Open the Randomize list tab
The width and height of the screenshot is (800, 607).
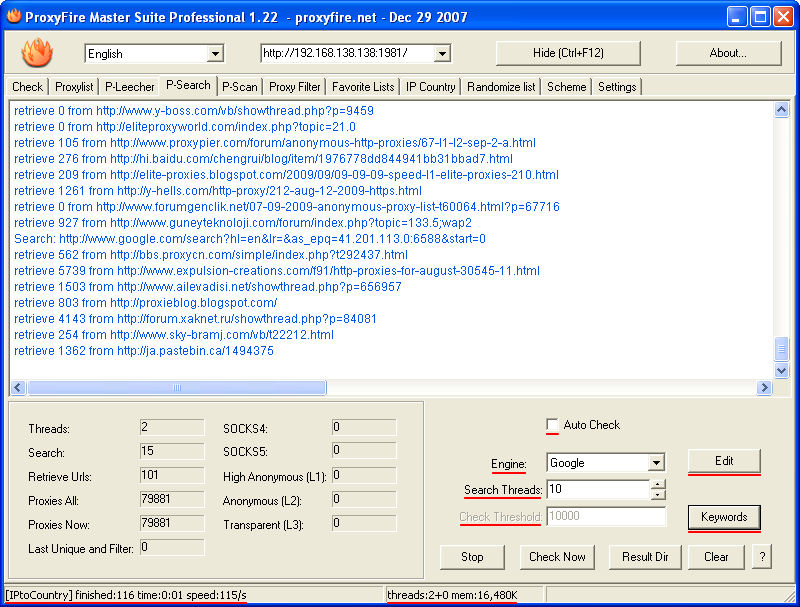click(x=501, y=87)
